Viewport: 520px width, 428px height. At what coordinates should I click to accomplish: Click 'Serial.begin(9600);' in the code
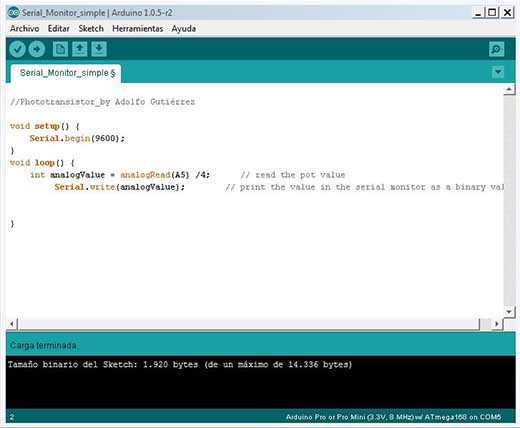tap(77, 138)
